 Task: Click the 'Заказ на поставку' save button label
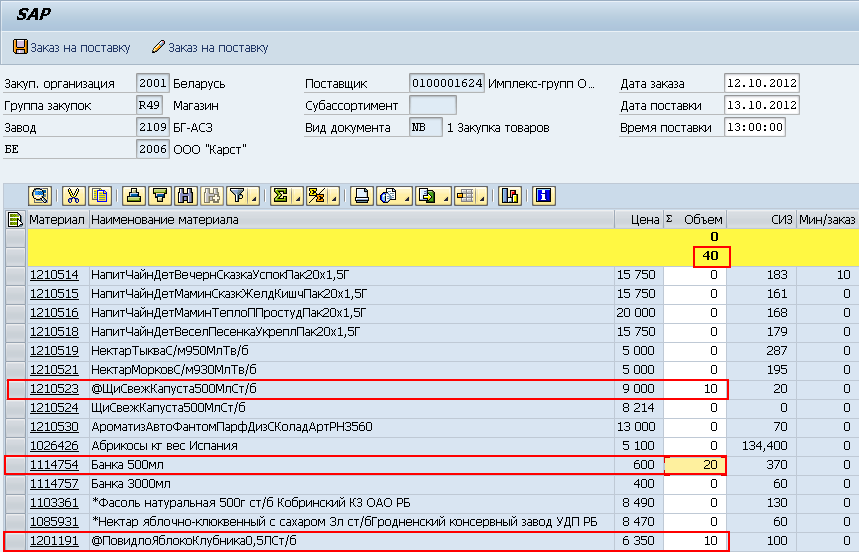[x=80, y=48]
